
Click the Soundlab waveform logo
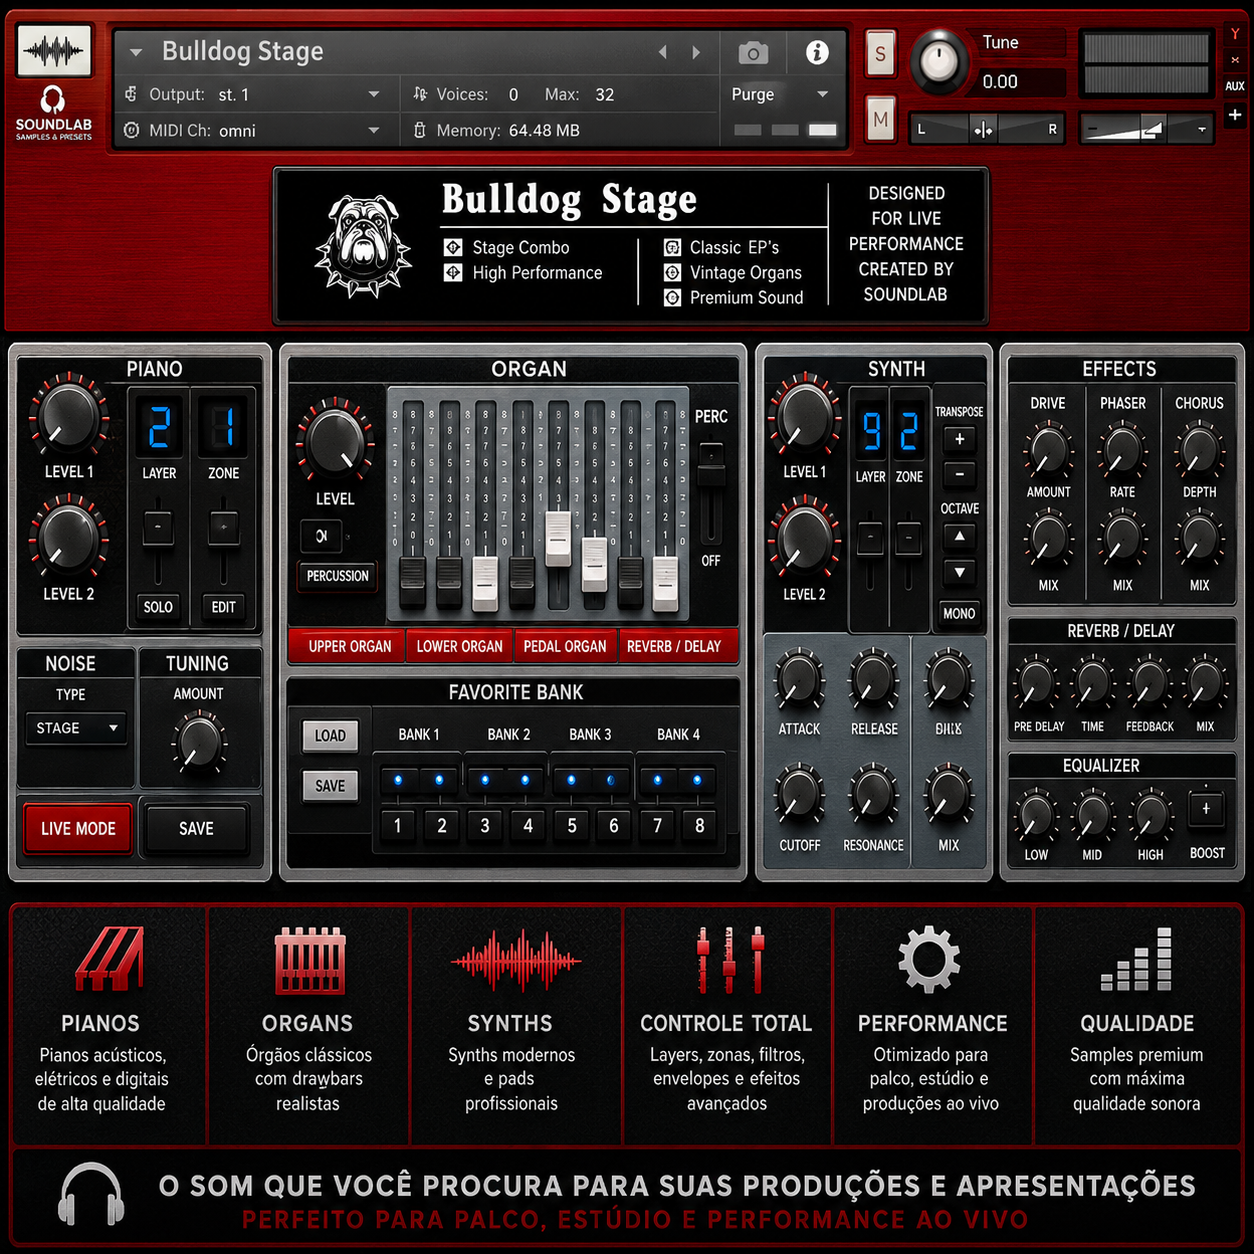(55, 51)
